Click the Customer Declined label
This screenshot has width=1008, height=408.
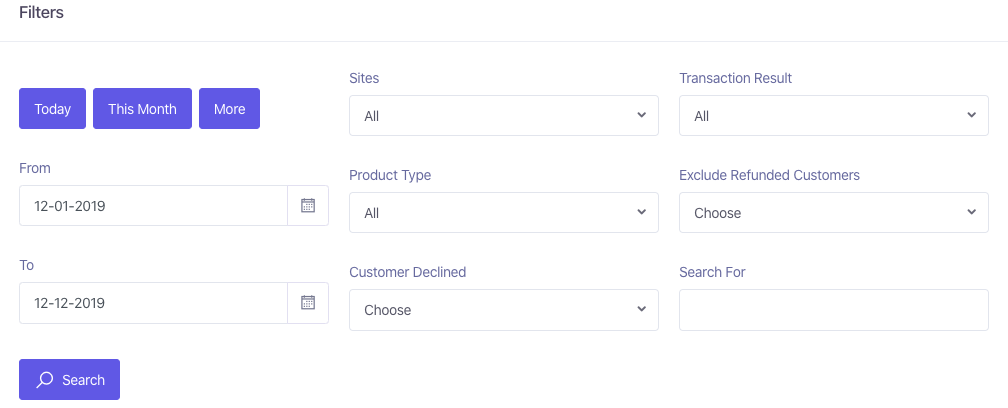point(408,272)
